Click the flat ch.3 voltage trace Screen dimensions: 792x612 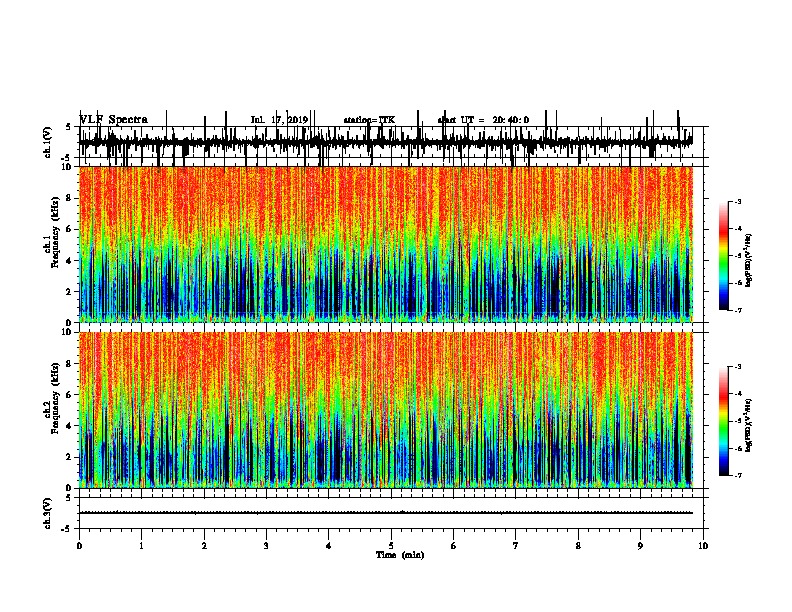386,513
